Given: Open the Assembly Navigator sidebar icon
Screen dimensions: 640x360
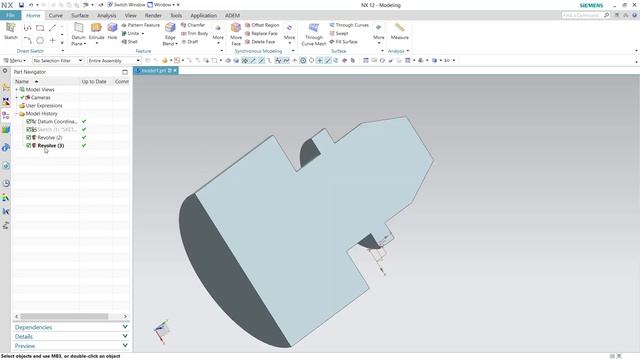Looking at the screenshot, I should pyautogui.click(x=6, y=87).
